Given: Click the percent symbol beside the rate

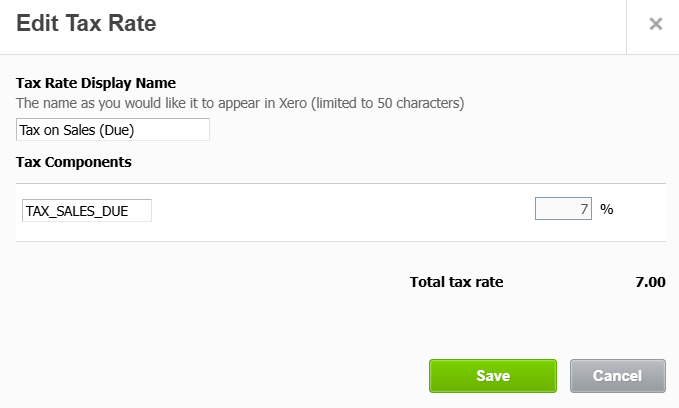Looking at the screenshot, I should coord(606,210).
